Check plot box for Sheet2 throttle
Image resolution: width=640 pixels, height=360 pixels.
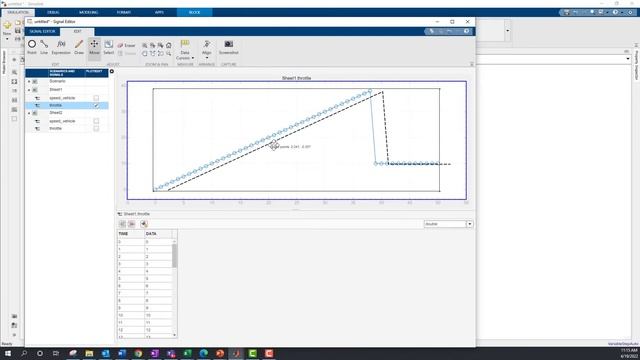click(x=96, y=129)
